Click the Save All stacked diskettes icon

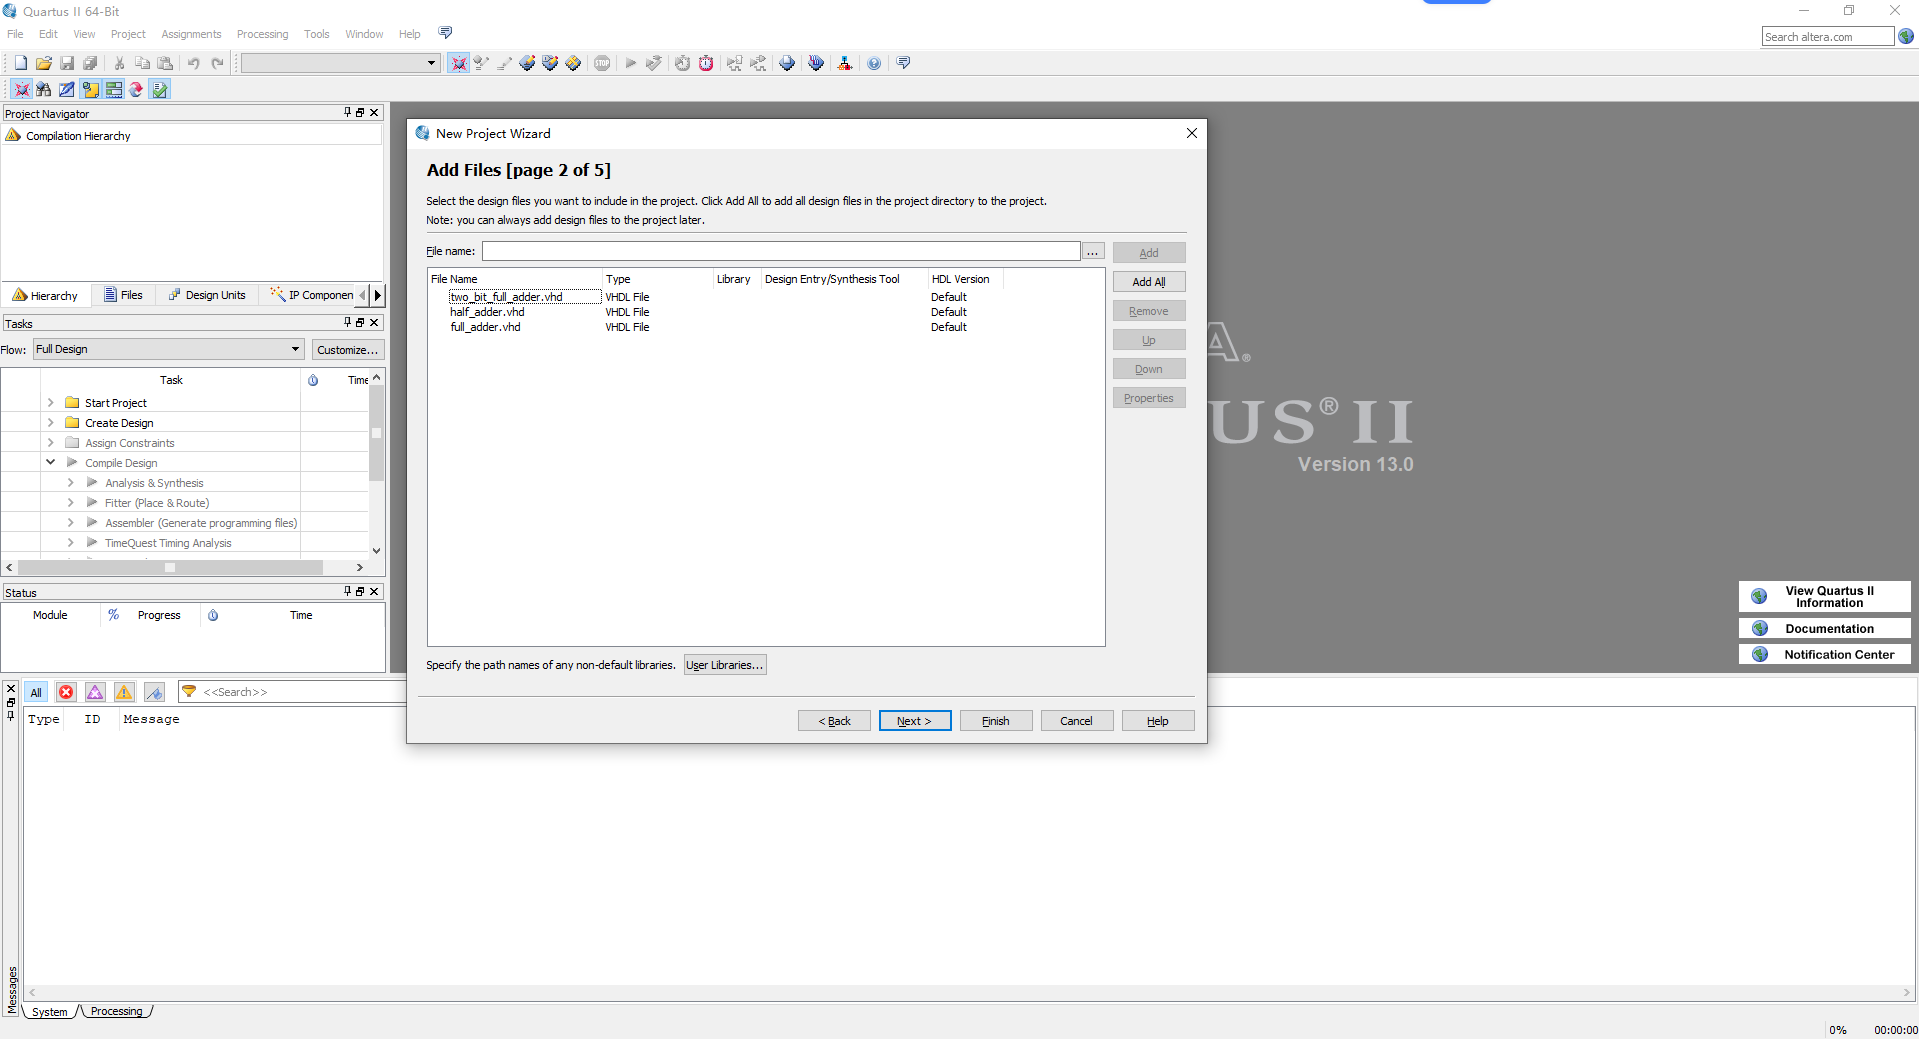click(x=90, y=63)
